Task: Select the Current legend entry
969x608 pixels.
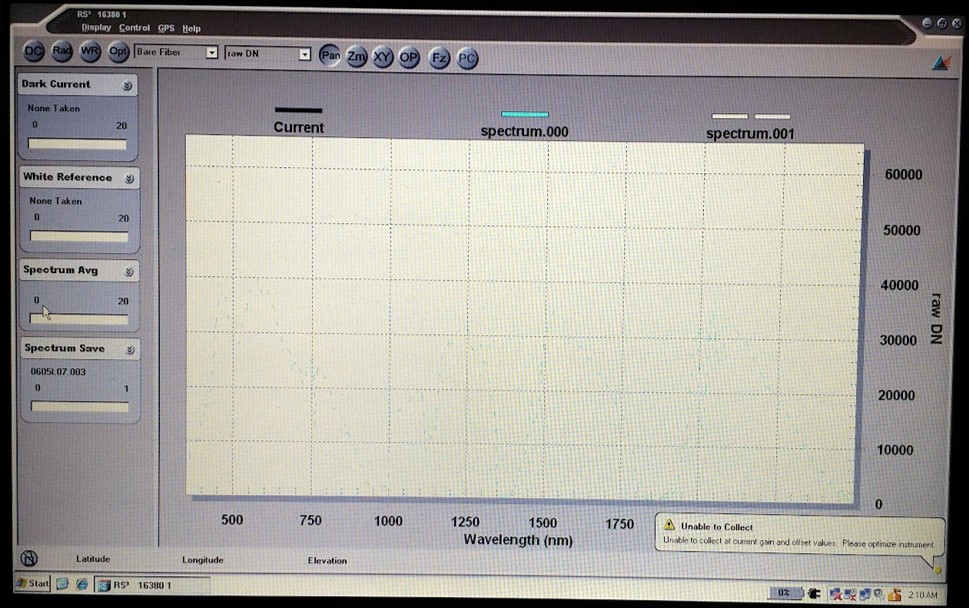Action: coord(298,121)
